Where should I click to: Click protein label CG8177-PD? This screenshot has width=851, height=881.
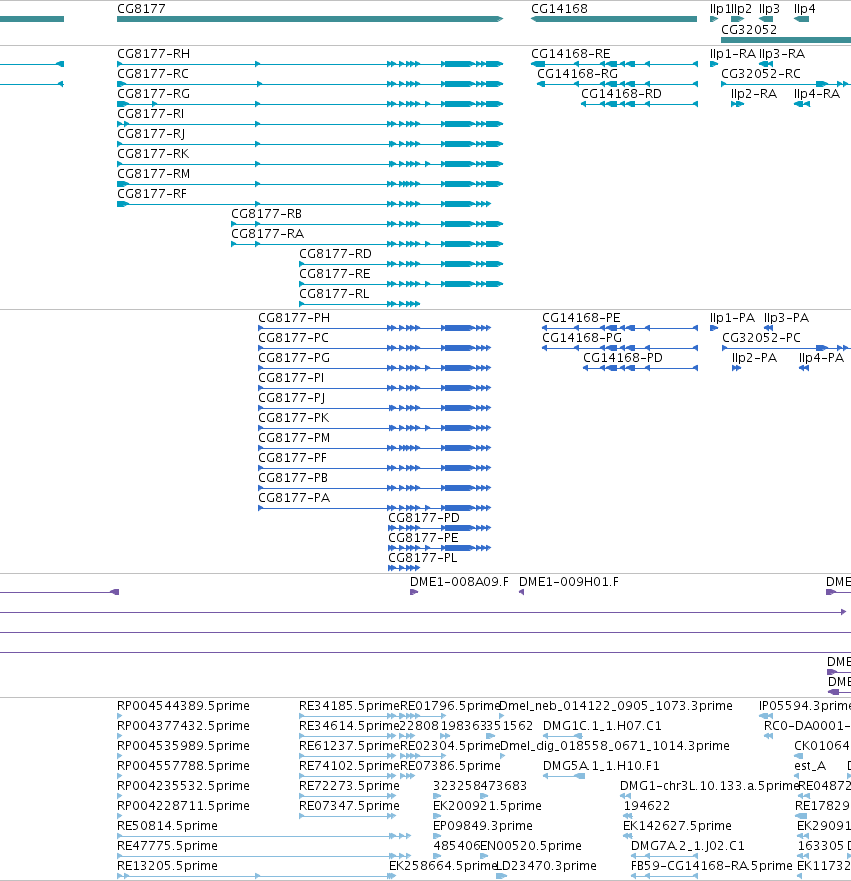424,518
